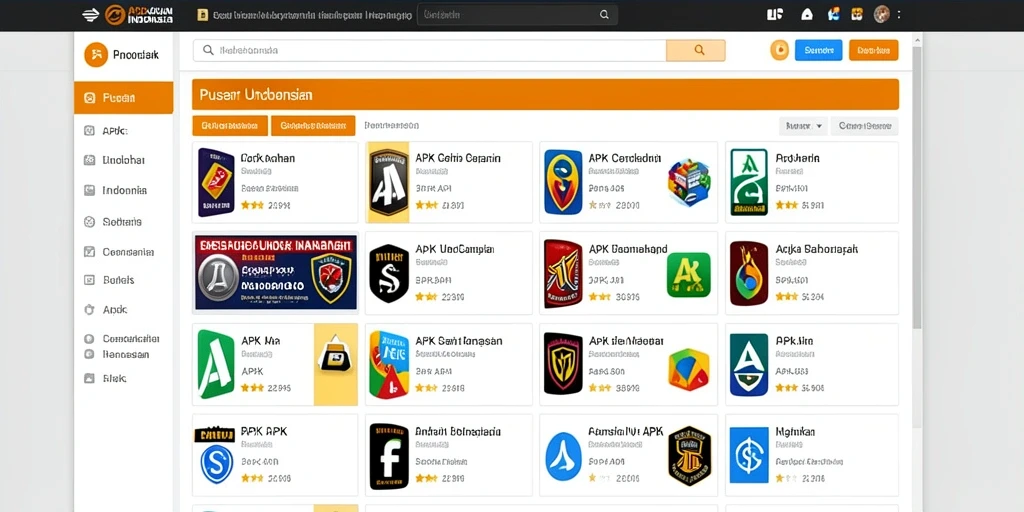Open the Anfarit Bolnataria app title
Image resolution: width=1024 pixels, height=512 pixels.
coord(458,432)
